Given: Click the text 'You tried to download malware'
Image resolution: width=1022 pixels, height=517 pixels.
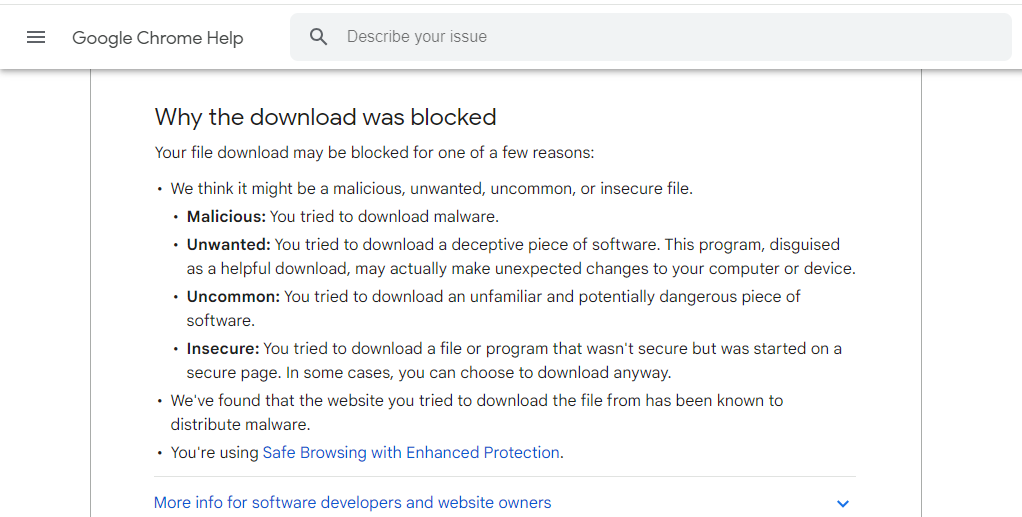Looking at the screenshot, I should pyautogui.click(x=384, y=216).
